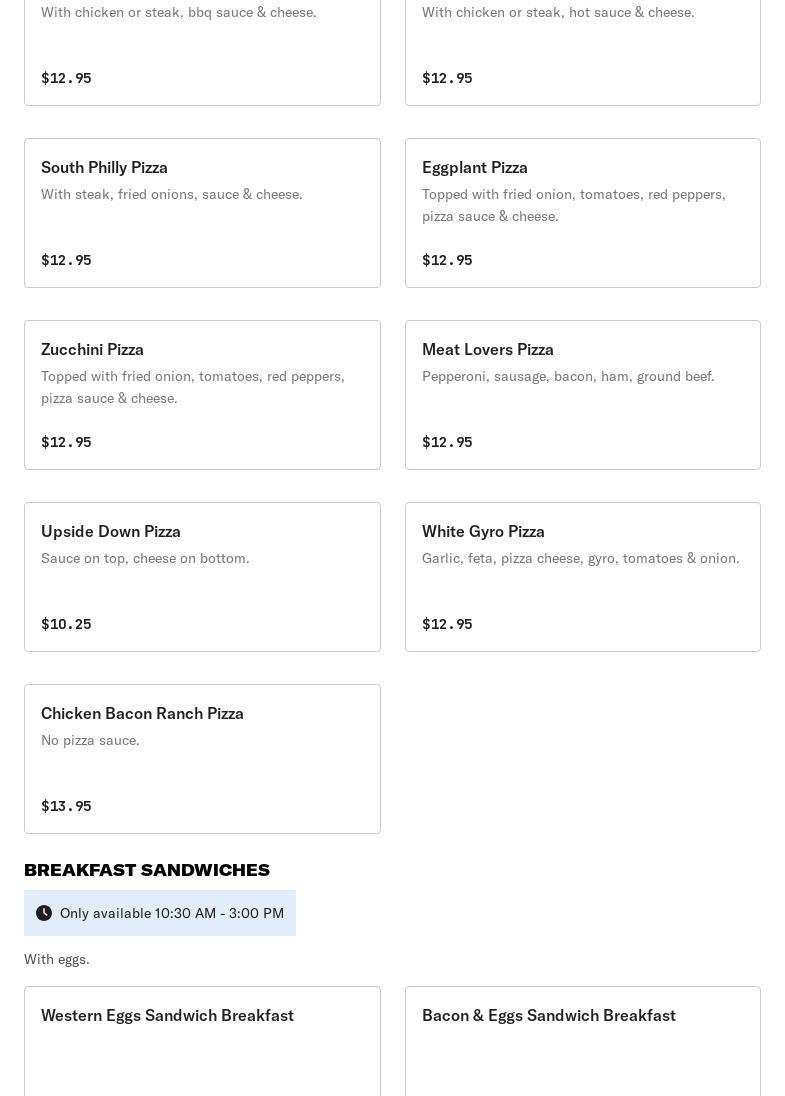The image size is (785, 1096).
Task: Open the South Philly Pizza item
Action: pyautogui.click(x=203, y=213)
